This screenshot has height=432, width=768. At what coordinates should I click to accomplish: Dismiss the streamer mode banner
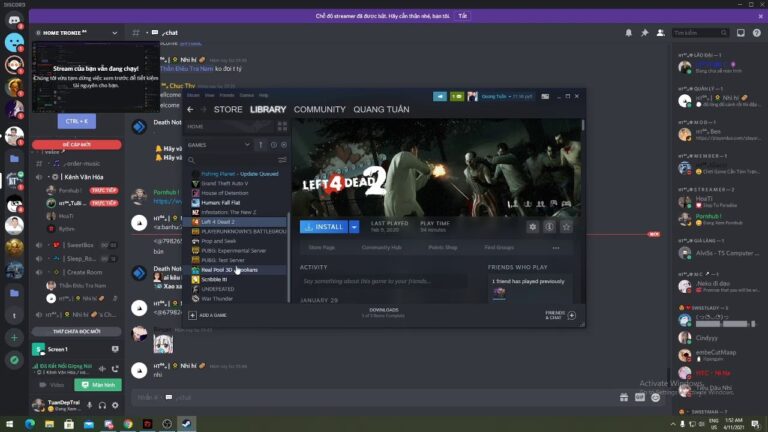pyautogui.click(x=761, y=16)
